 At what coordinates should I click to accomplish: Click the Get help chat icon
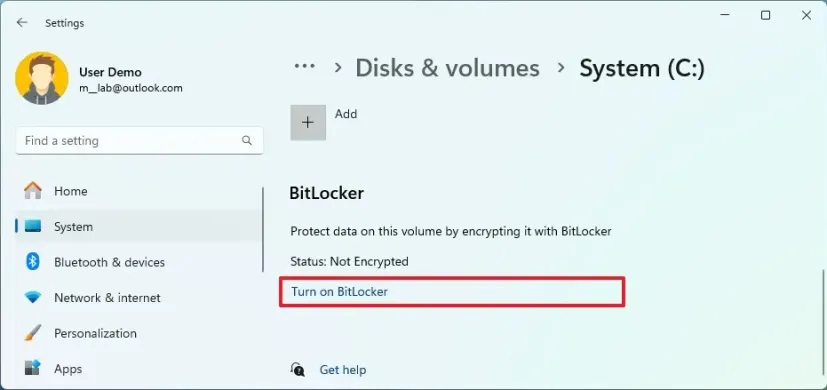pos(297,369)
